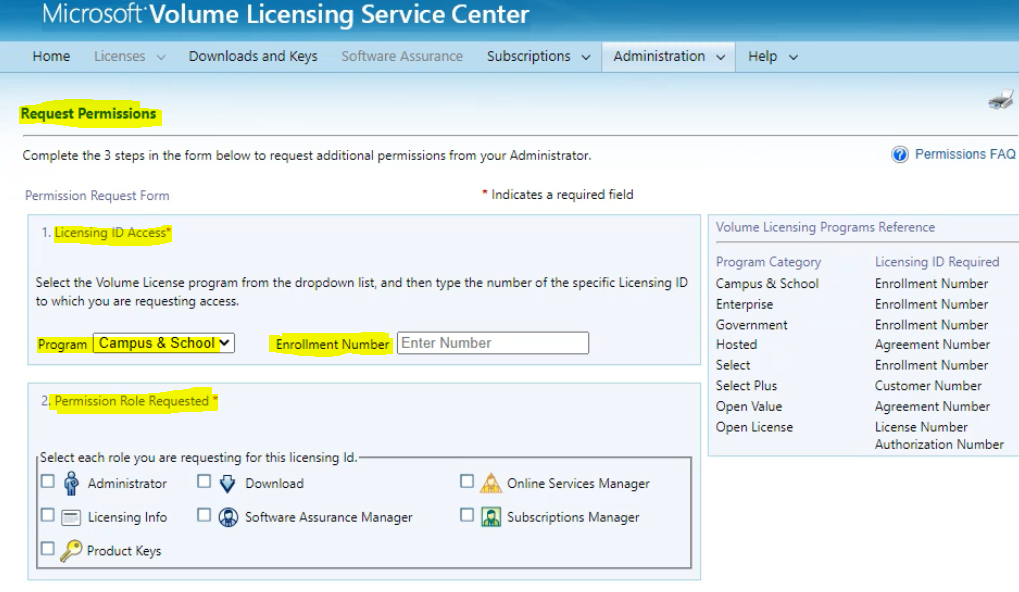The width and height of the screenshot is (1019, 592).
Task: Click the Subscriptions Manager icon
Action: pyautogui.click(x=491, y=517)
